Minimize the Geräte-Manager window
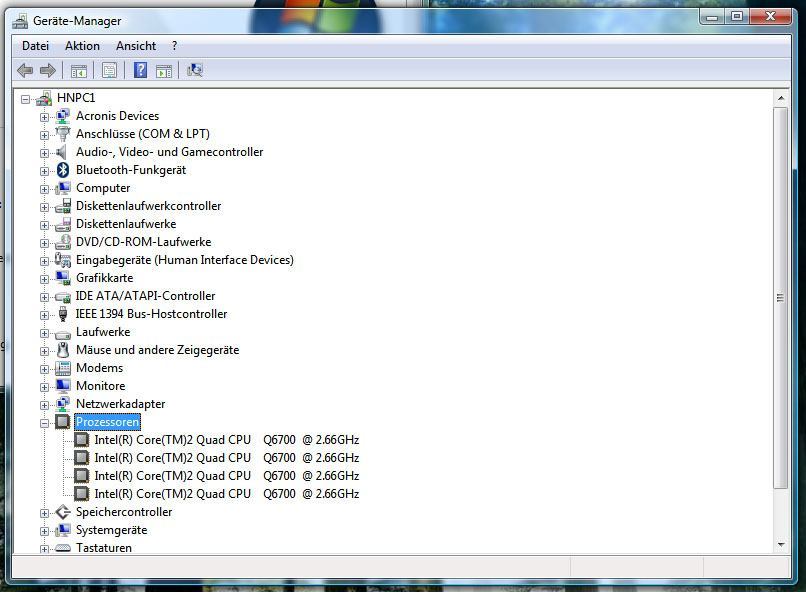Screen dimensions: 806x592 (x=711, y=17)
